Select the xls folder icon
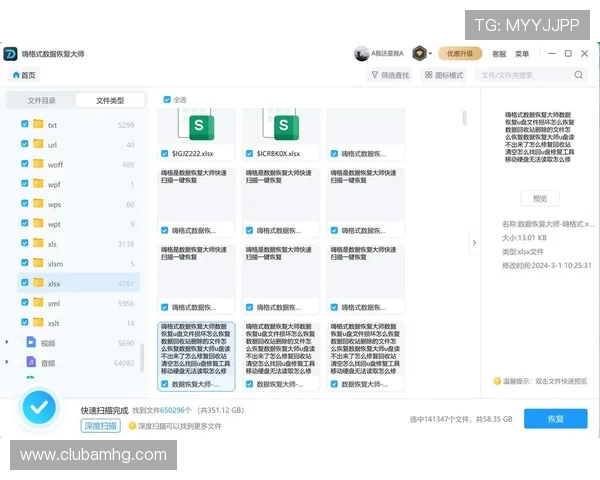 tap(38, 243)
